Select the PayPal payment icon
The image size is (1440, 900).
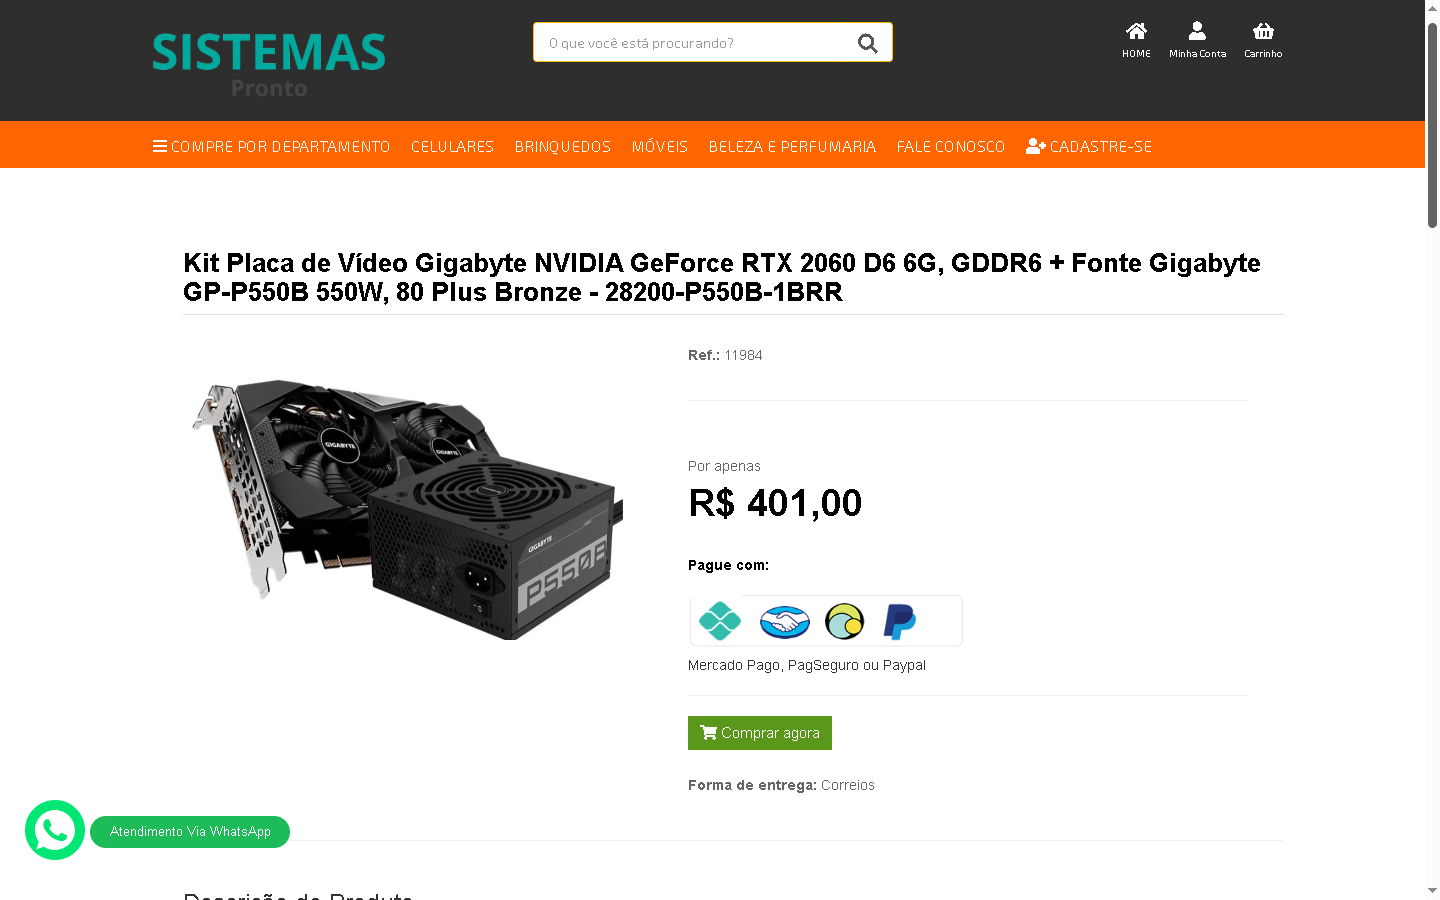(900, 621)
